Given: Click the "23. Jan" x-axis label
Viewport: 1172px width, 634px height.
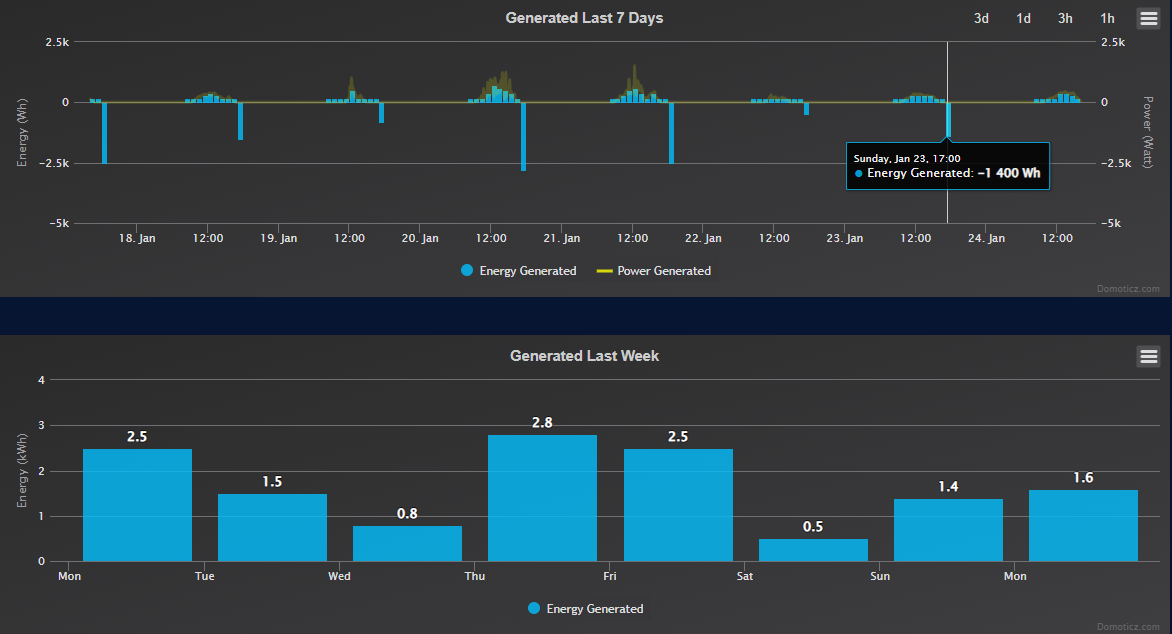Looking at the screenshot, I should point(845,238).
